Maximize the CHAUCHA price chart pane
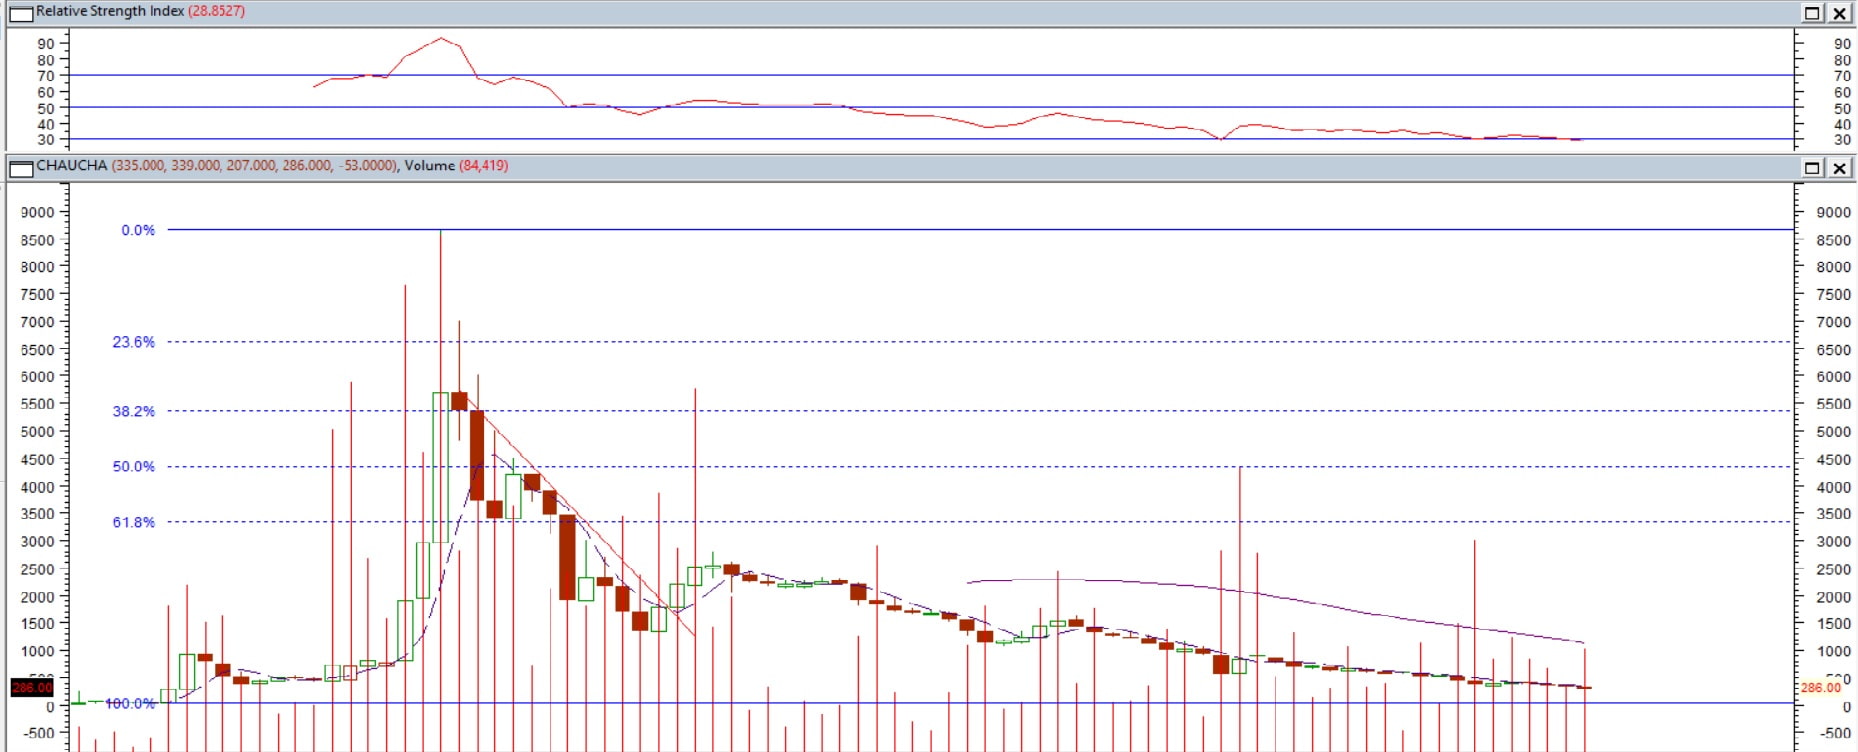This screenshot has height=752, width=1858. click(1812, 168)
